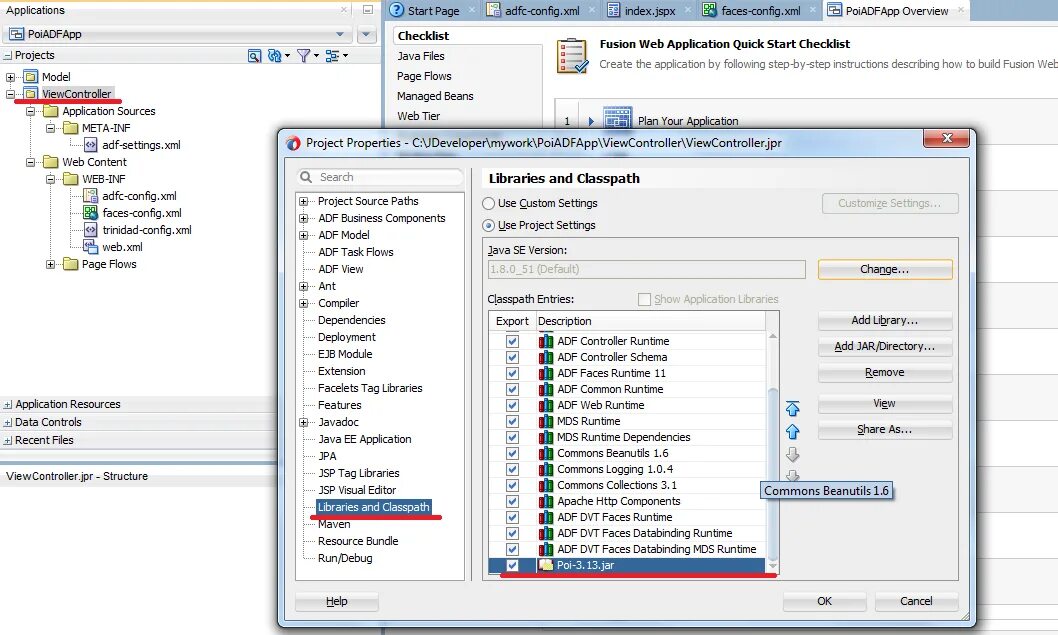
Task: Switch to the faces-config.xml tab
Action: click(x=760, y=11)
